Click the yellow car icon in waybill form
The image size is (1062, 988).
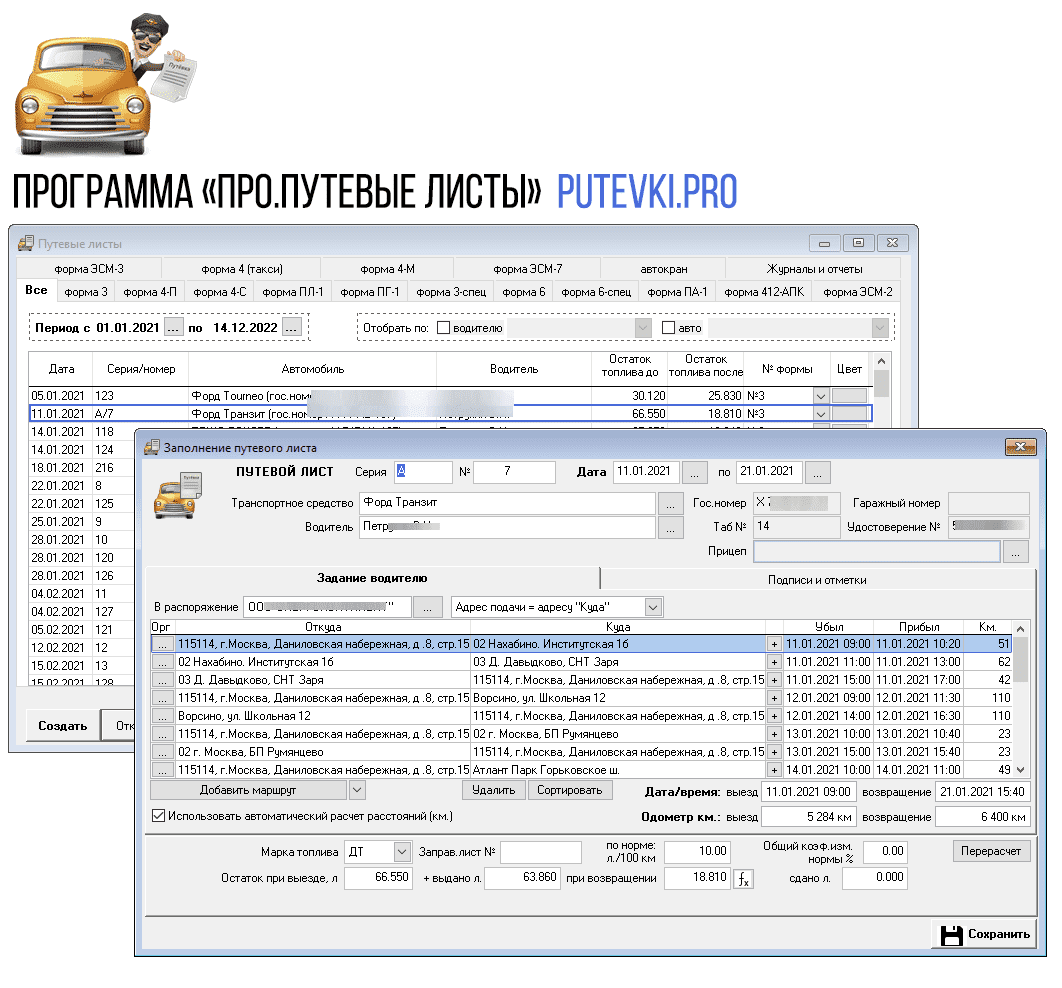pos(177,496)
